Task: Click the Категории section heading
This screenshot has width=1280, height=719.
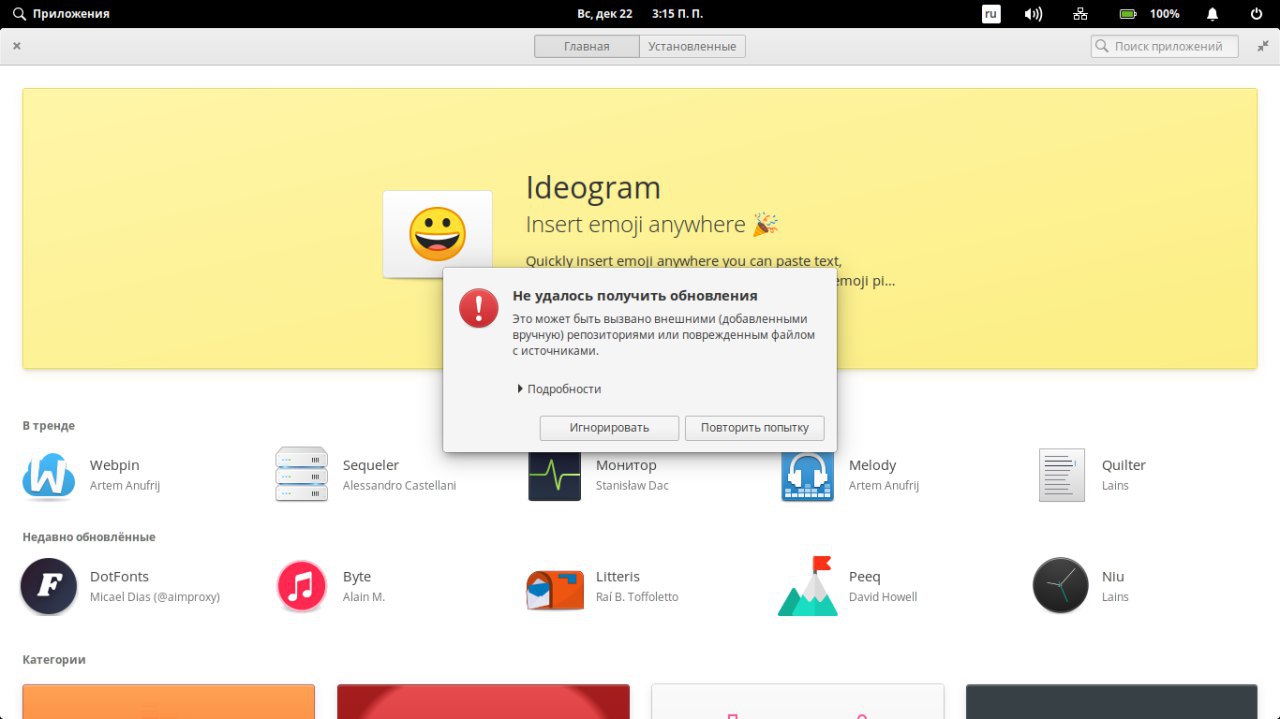Action: tap(54, 660)
